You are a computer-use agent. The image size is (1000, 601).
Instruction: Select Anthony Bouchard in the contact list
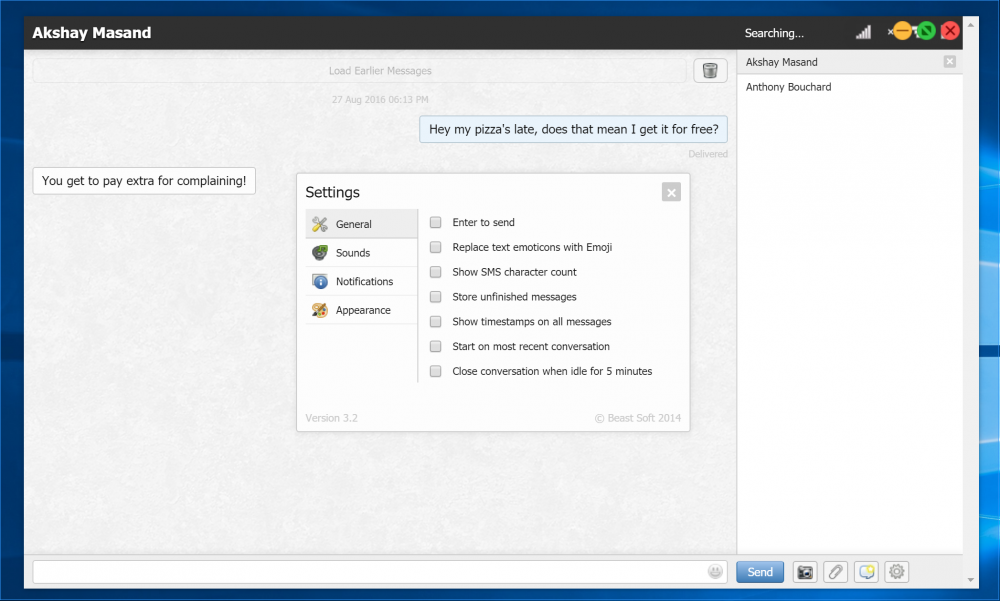(788, 87)
